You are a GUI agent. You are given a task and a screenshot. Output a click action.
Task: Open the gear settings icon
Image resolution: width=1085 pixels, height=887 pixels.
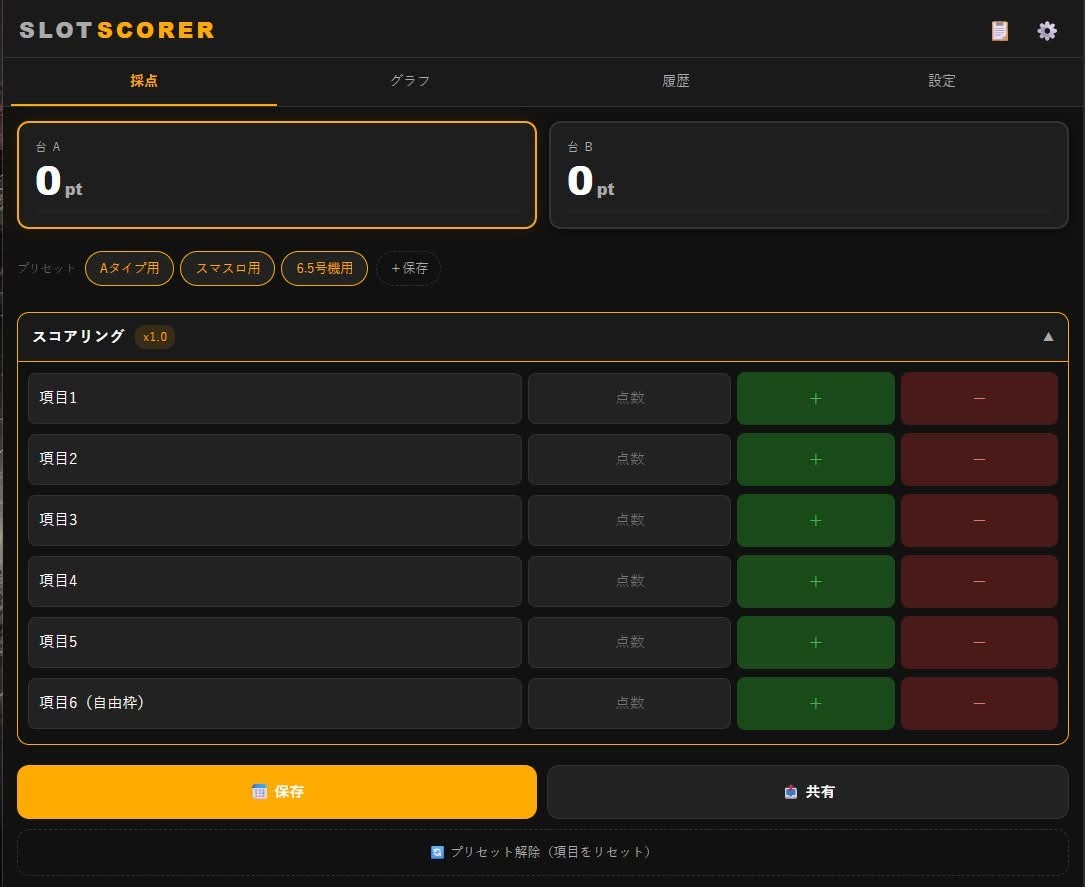pyautogui.click(x=1046, y=30)
